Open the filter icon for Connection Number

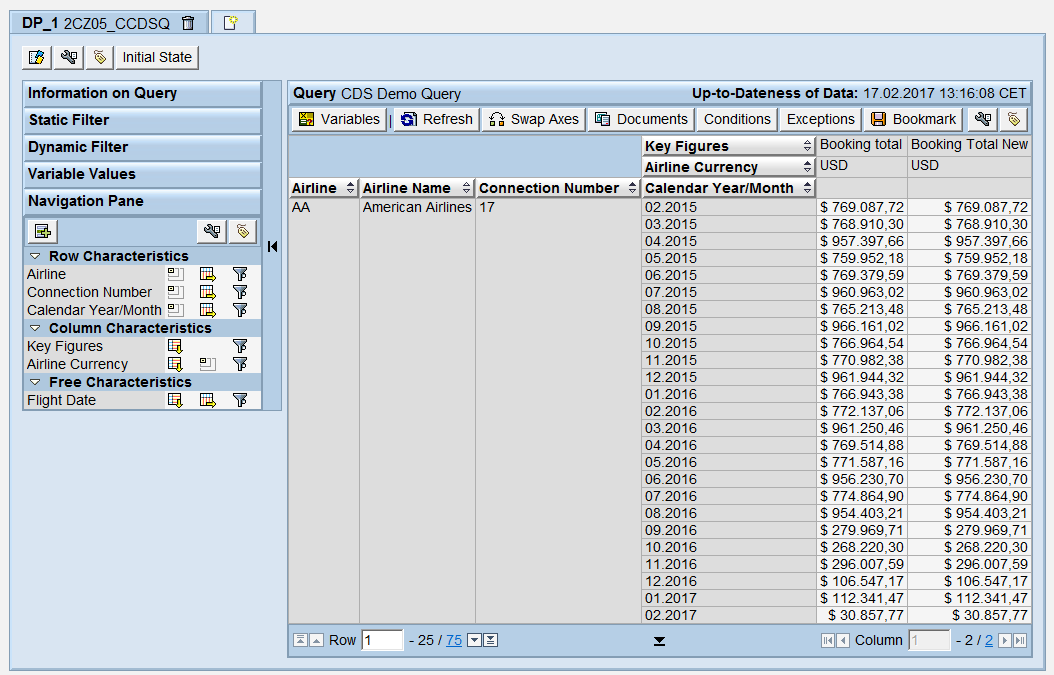242,292
